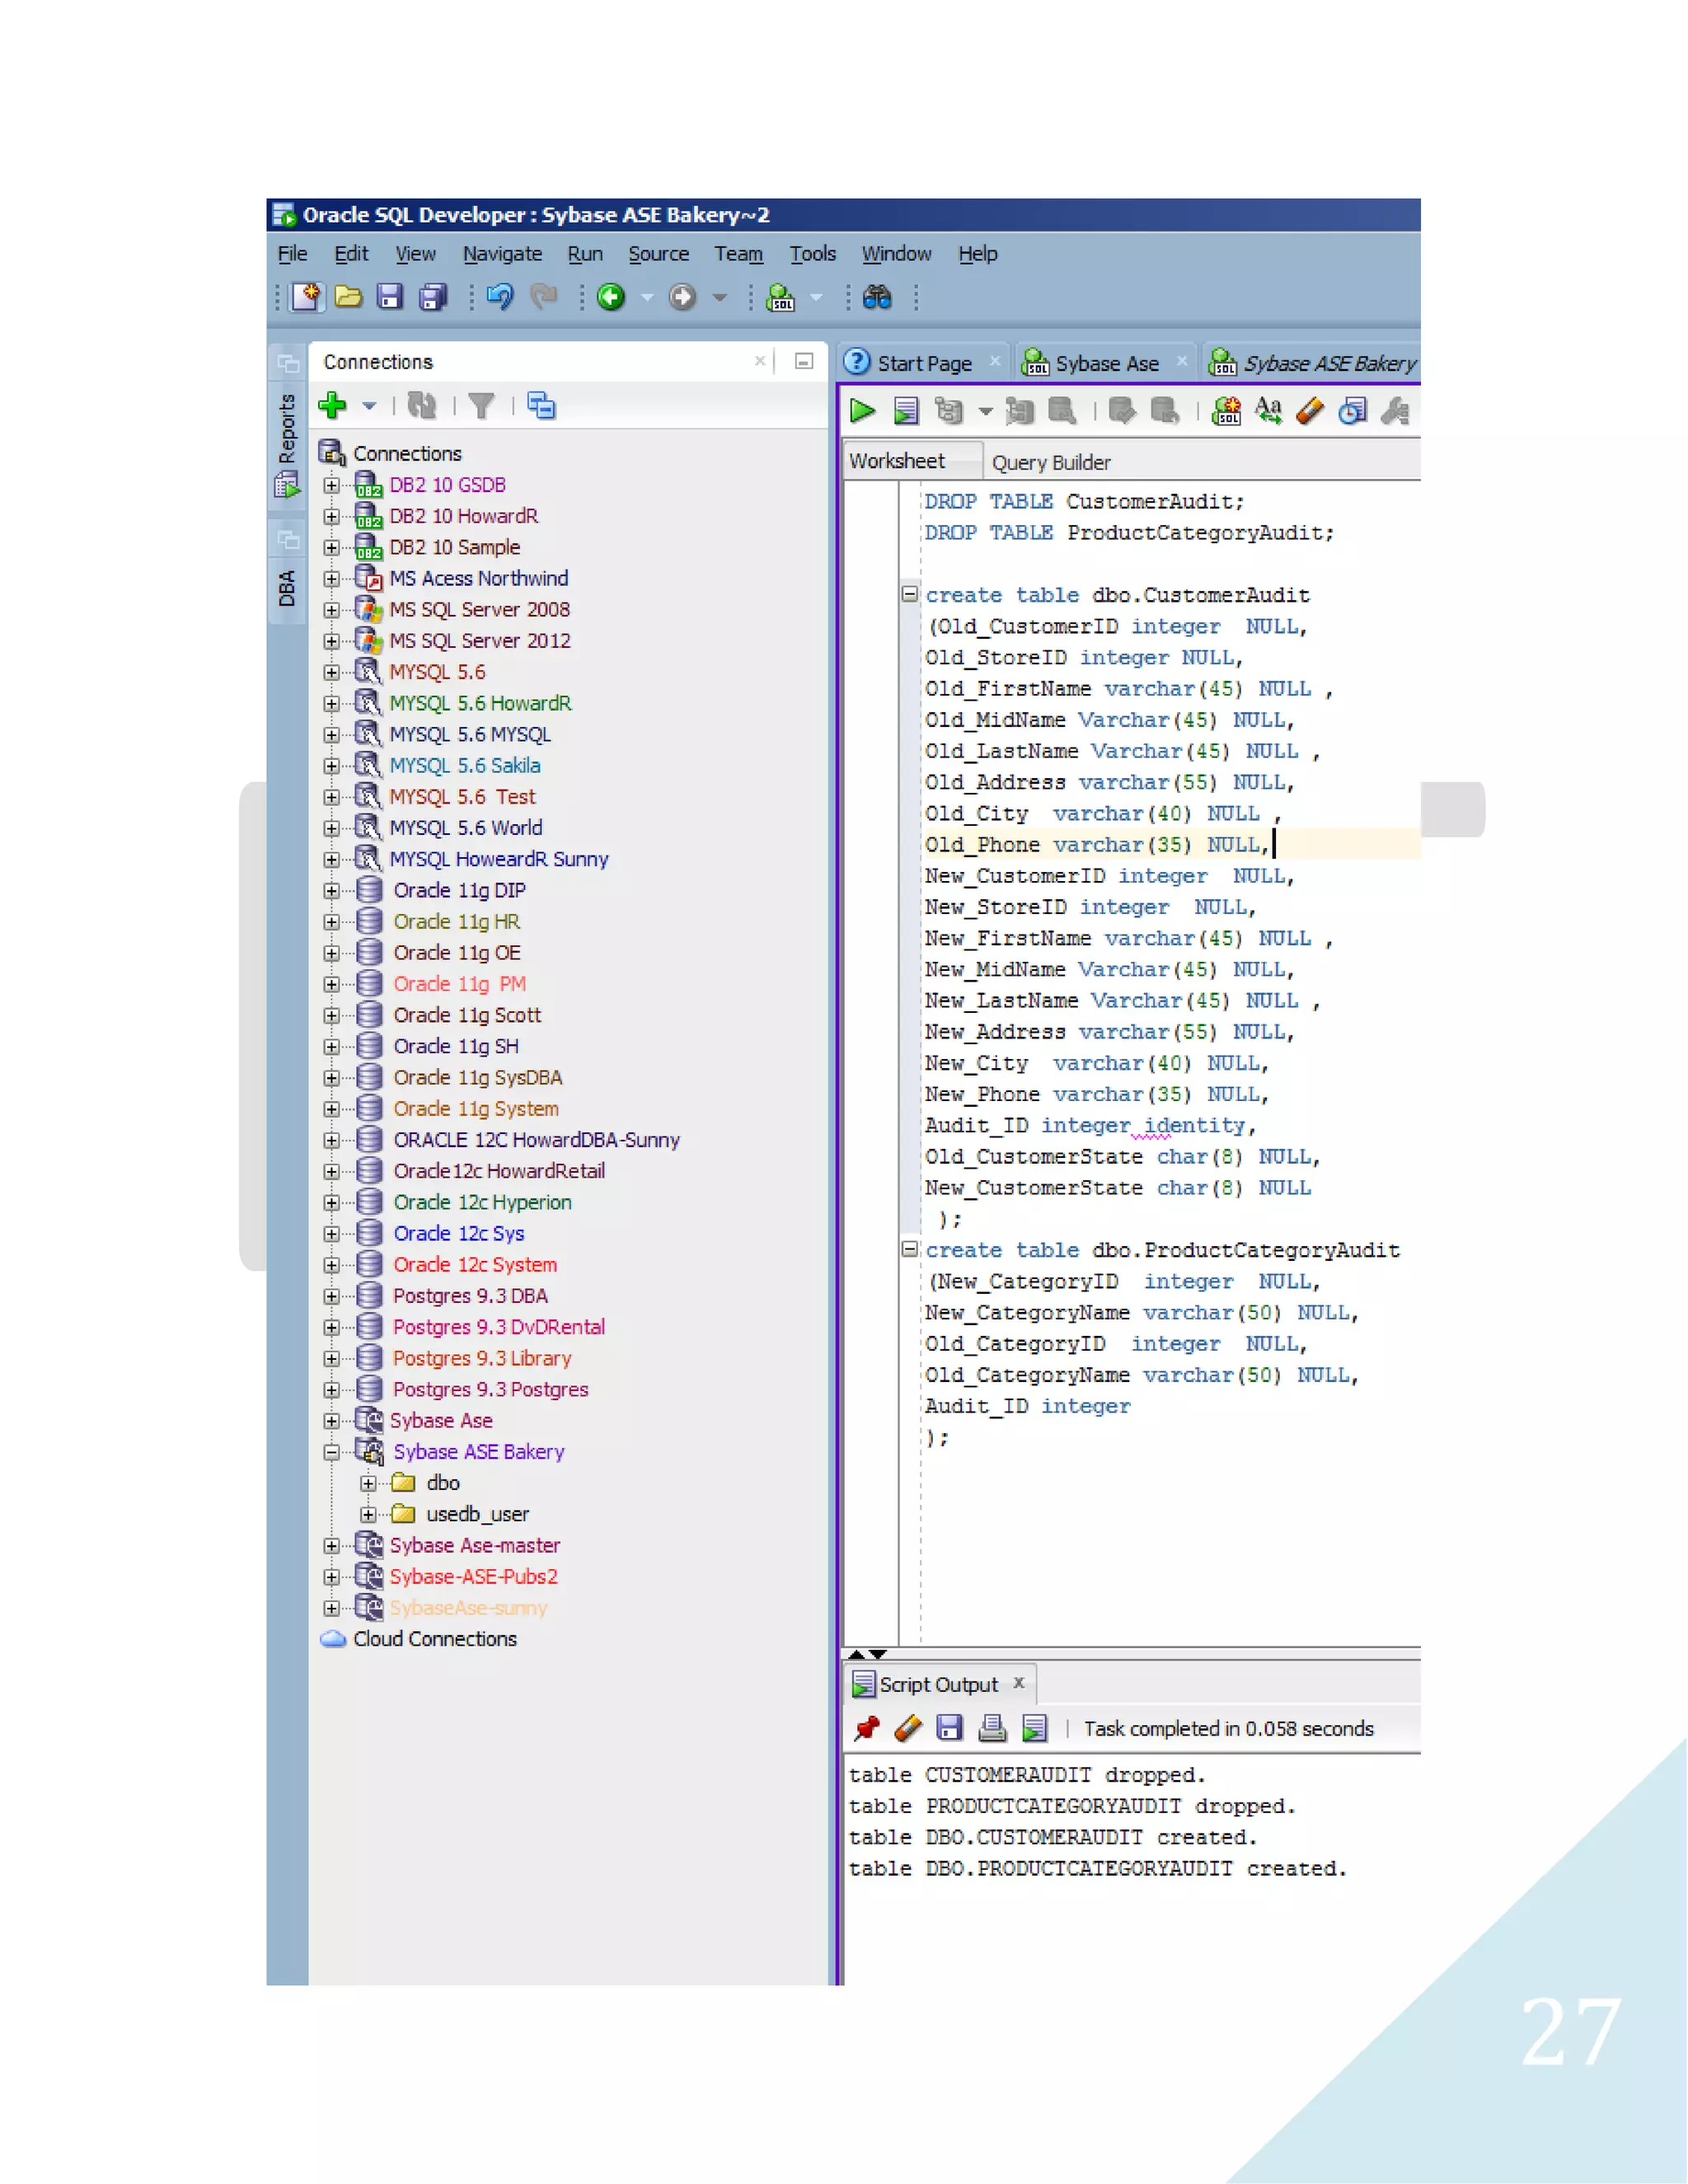Click the Run Script icon in the worksheet toolbar

pyautogui.click(x=906, y=411)
